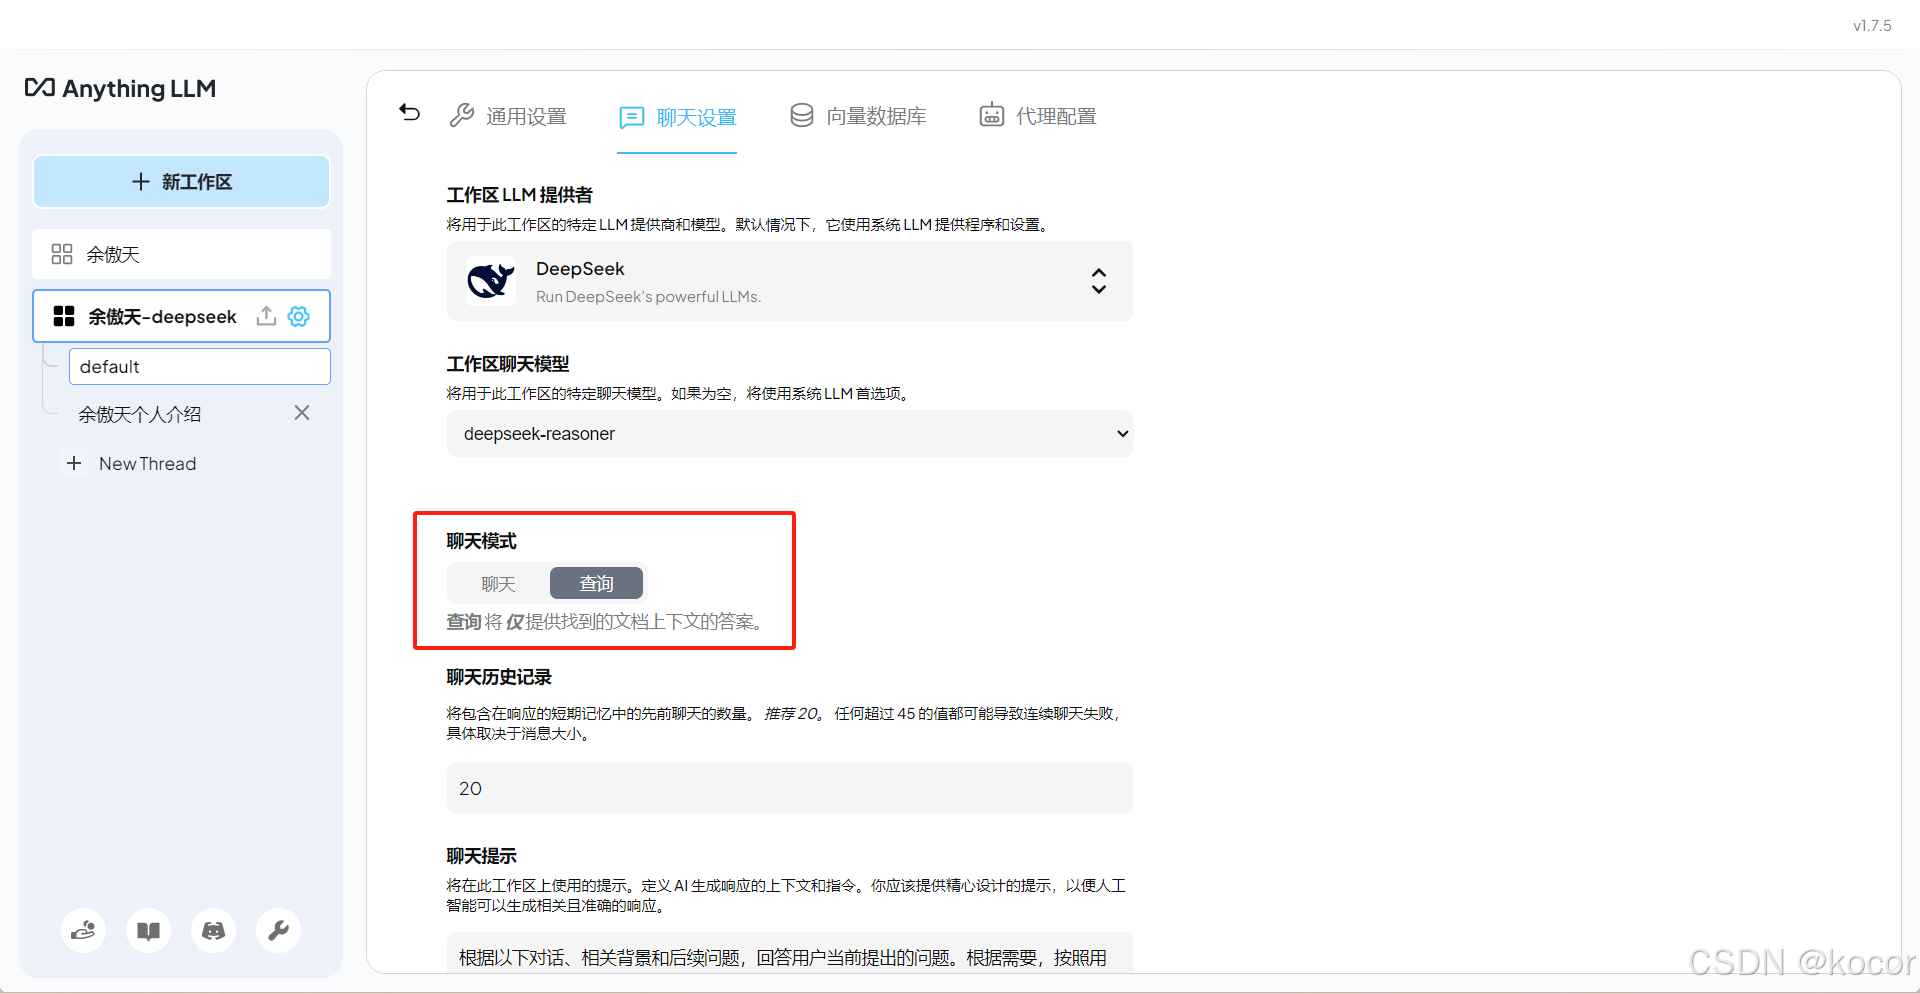Image resolution: width=1920 pixels, height=994 pixels.
Task: Click the 工作区 LLM 提供者 heading
Action: 519,195
